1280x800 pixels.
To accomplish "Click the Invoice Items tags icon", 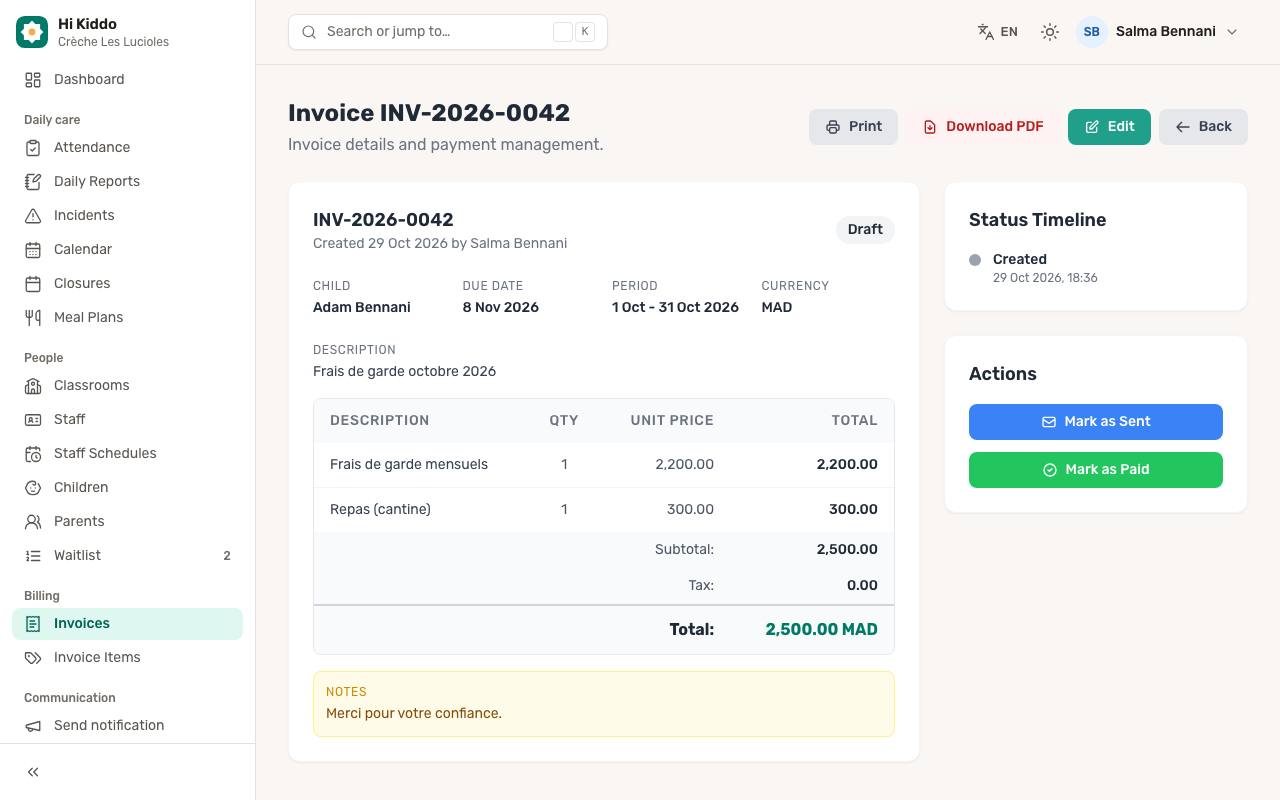I will pos(33,657).
